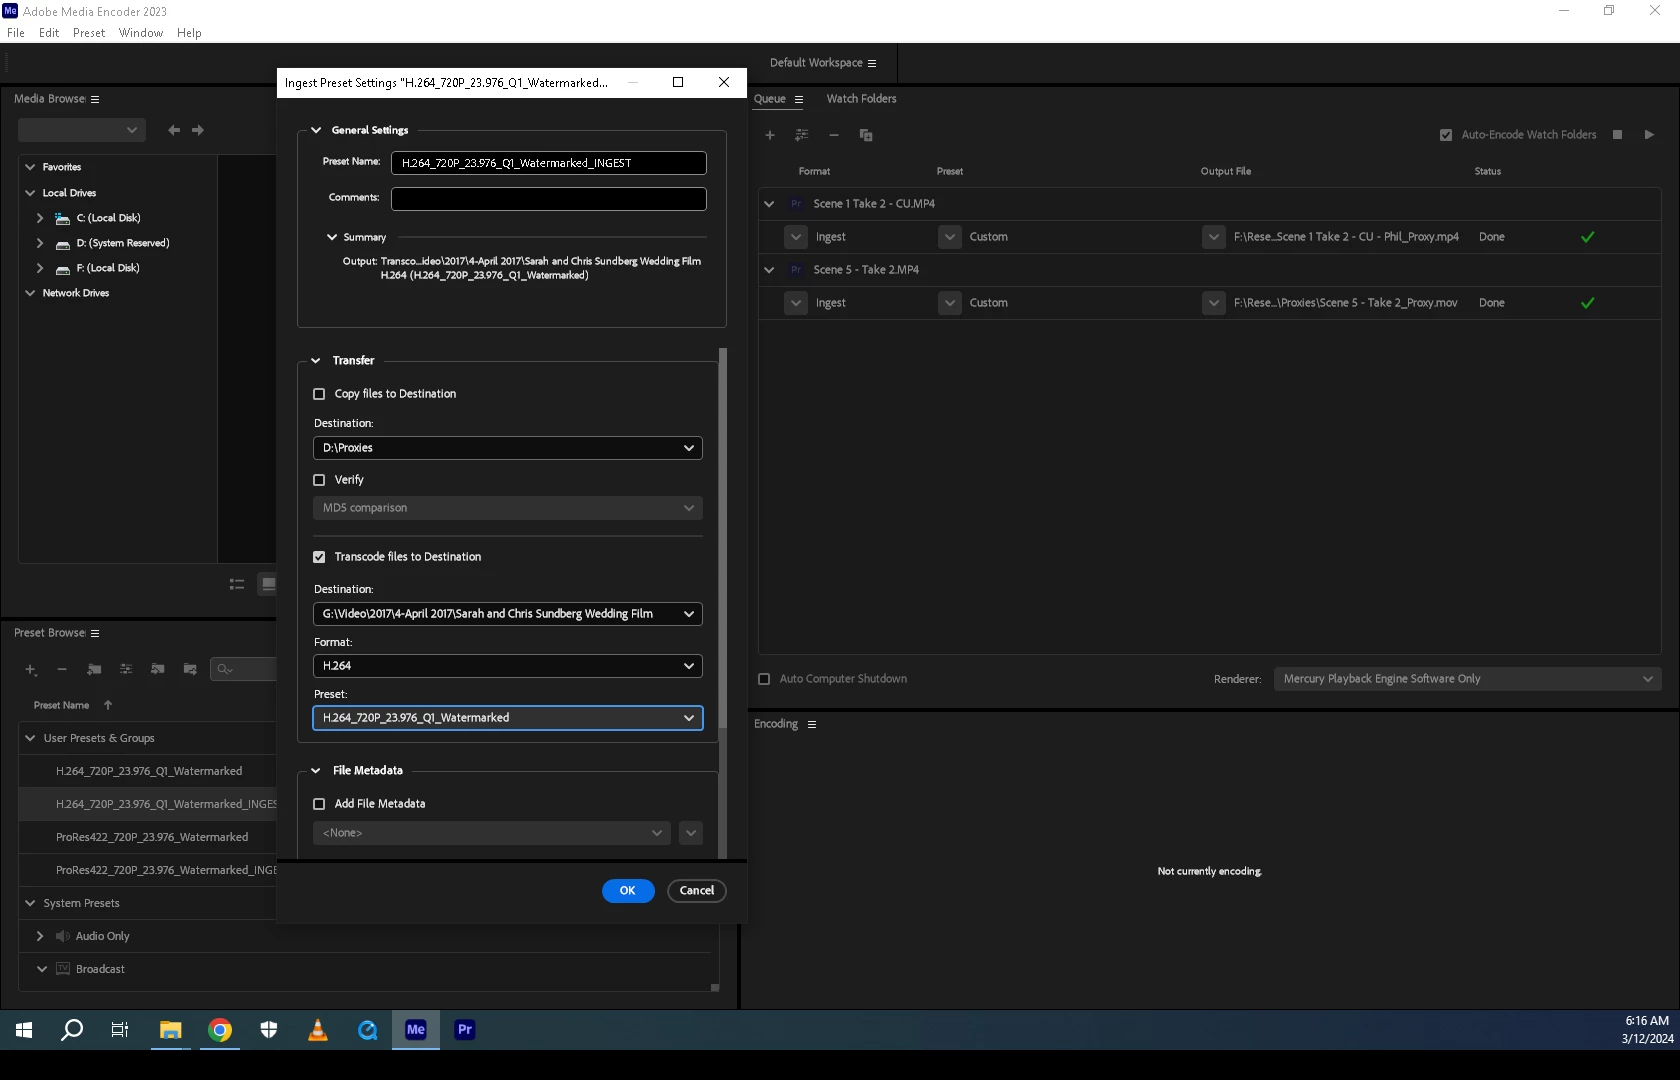Open Default Workspace menu icon
The height and width of the screenshot is (1080, 1680).
coord(872,63)
